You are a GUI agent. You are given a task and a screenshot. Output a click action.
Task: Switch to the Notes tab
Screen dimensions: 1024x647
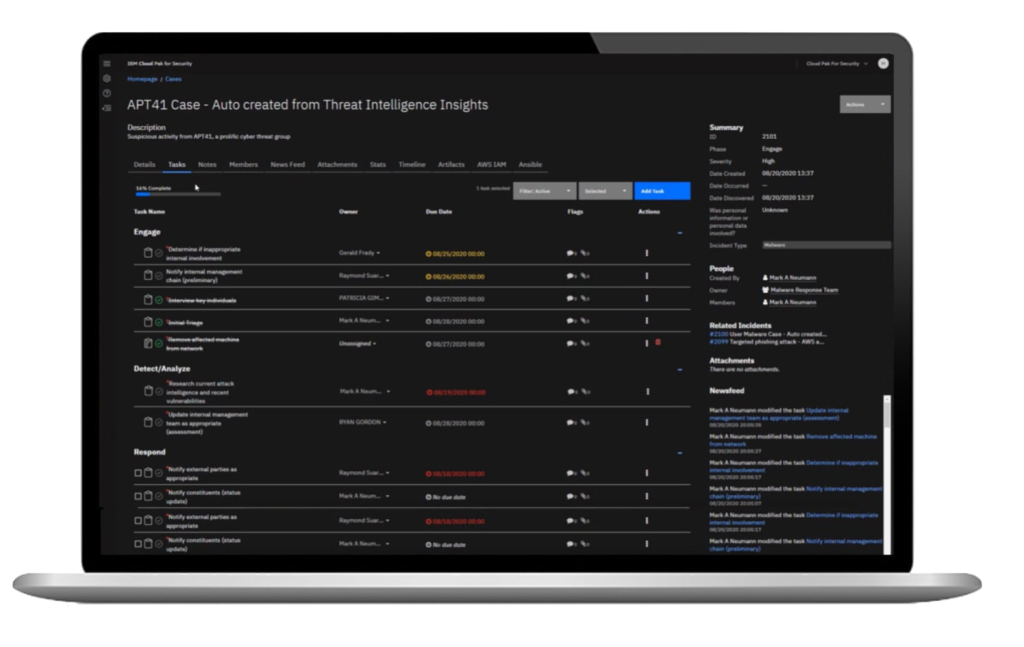pyautogui.click(x=207, y=165)
